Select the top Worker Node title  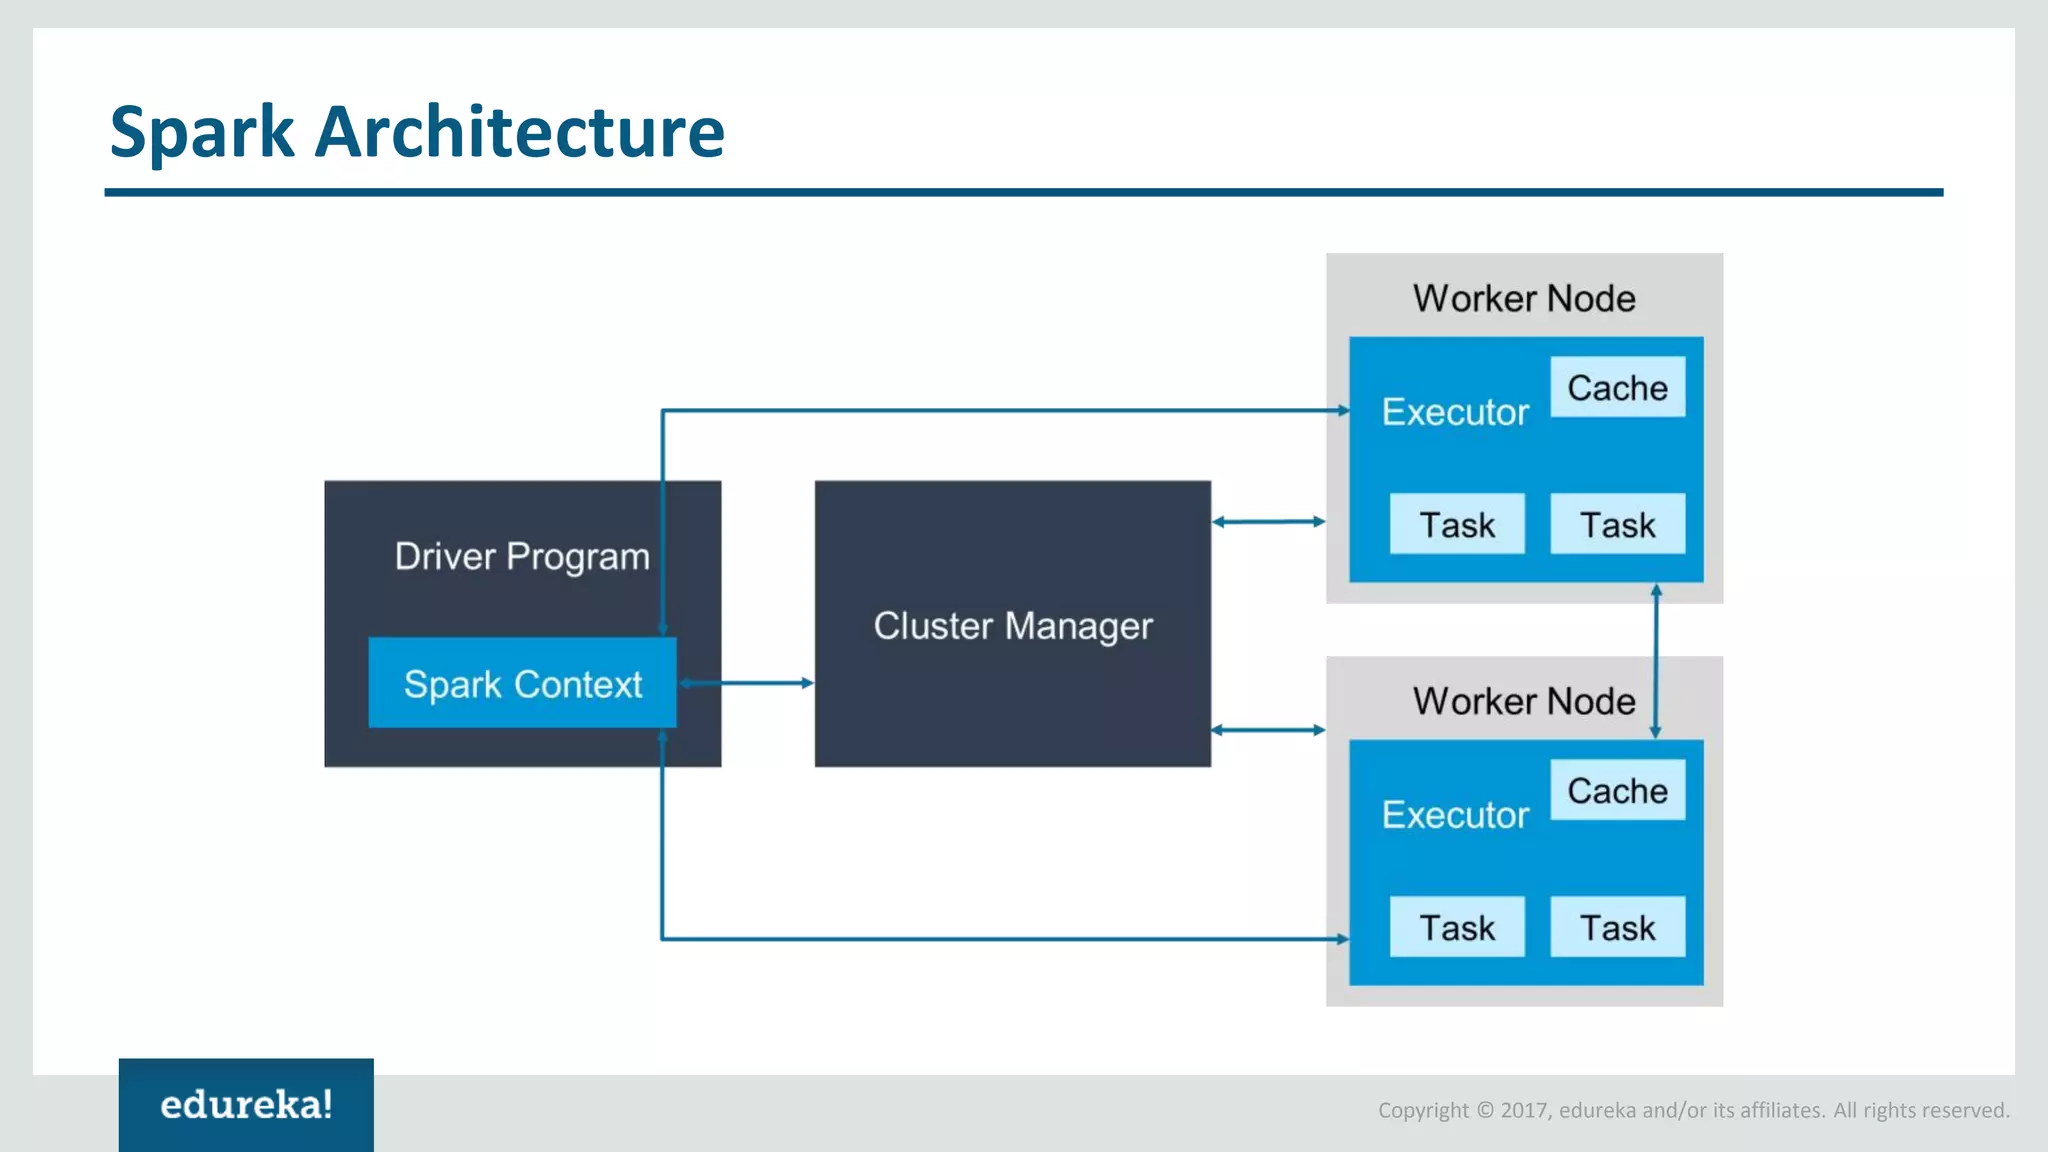tap(1524, 298)
